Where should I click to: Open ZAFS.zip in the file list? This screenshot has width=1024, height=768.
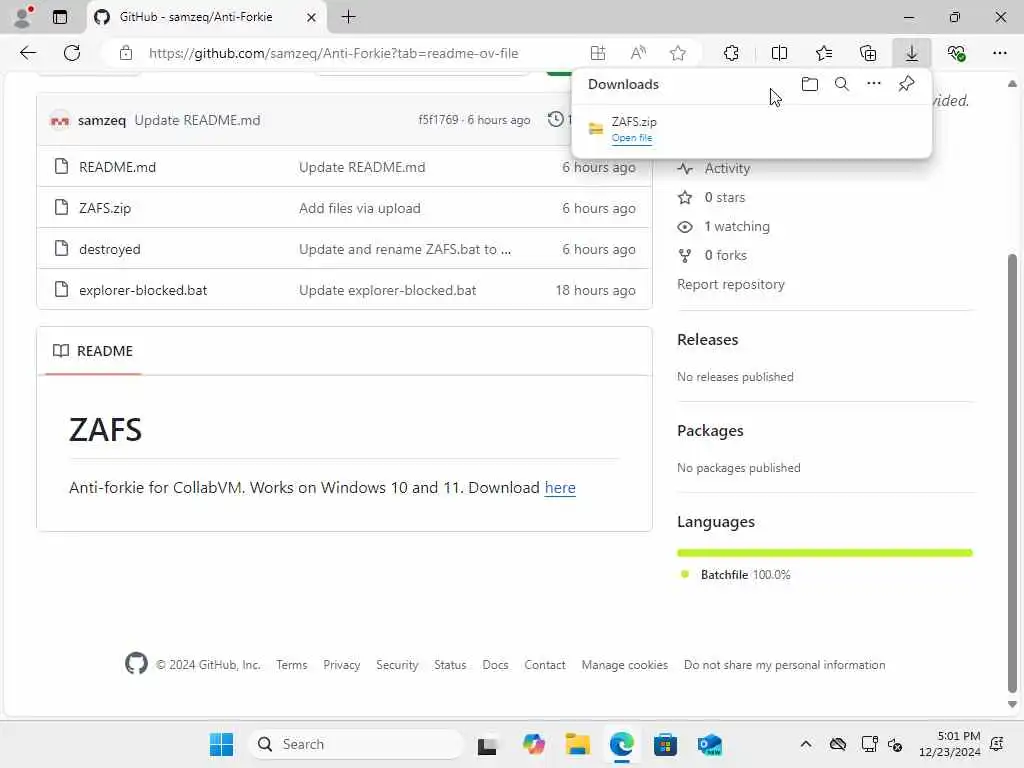105,208
